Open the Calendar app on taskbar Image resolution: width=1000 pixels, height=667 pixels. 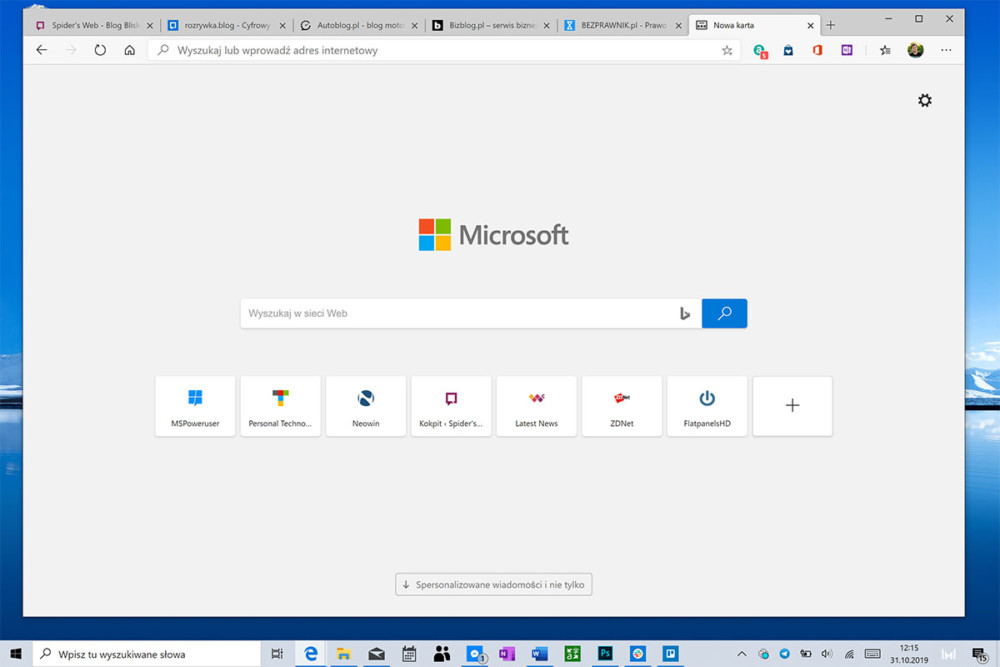point(409,654)
